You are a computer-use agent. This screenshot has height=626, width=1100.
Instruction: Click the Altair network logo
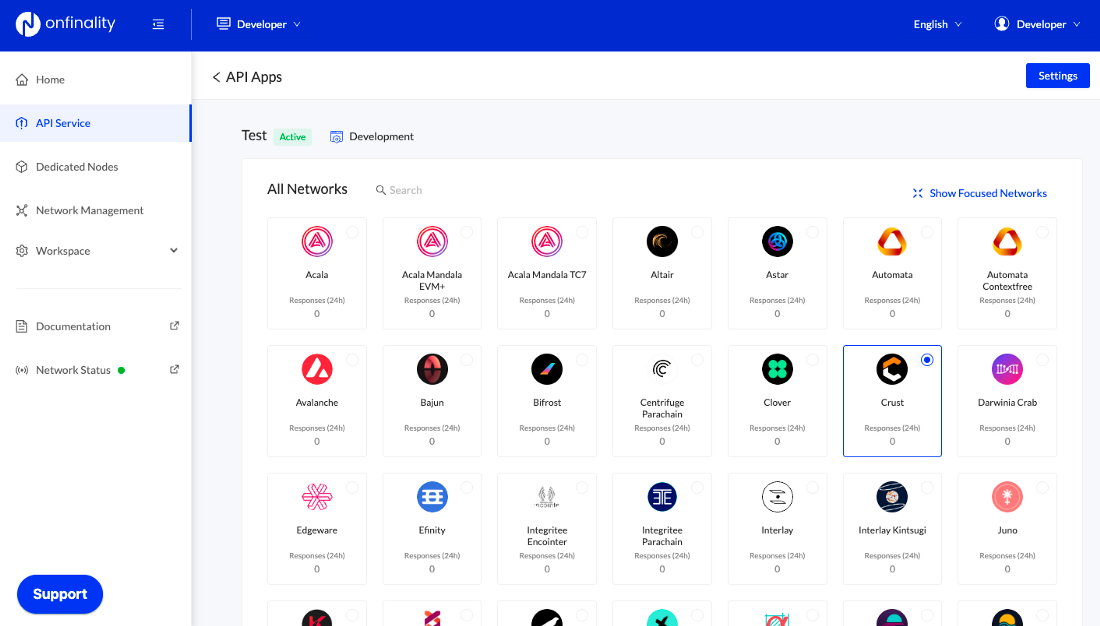[x=662, y=241]
